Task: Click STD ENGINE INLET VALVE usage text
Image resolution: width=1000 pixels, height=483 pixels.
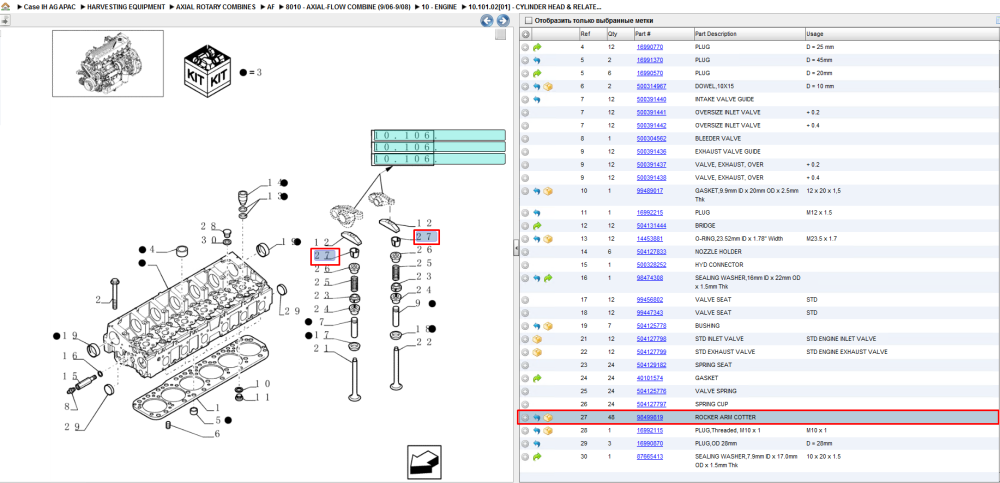Action: (x=841, y=339)
